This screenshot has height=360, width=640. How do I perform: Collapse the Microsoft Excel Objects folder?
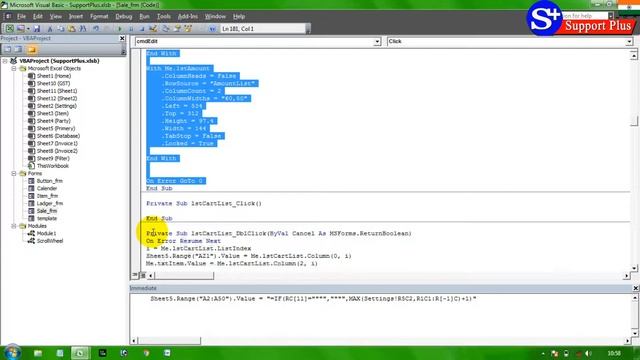[x=14, y=69]
